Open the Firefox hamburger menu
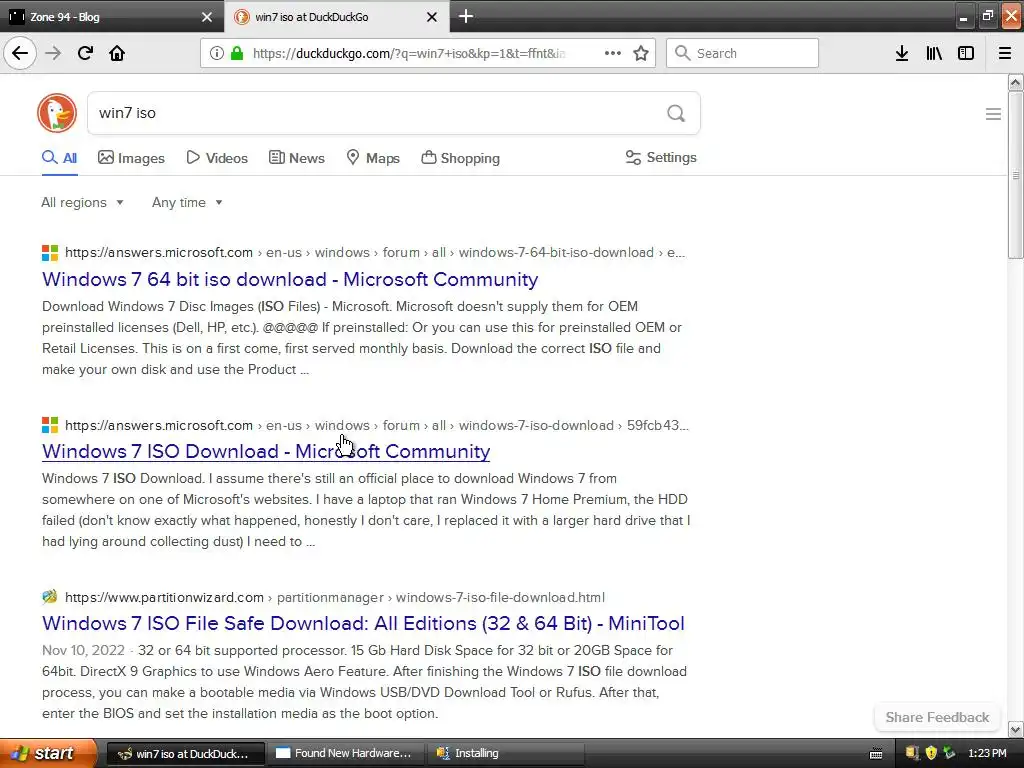Screen dimensions: 1024x768 pos(1005,53)
